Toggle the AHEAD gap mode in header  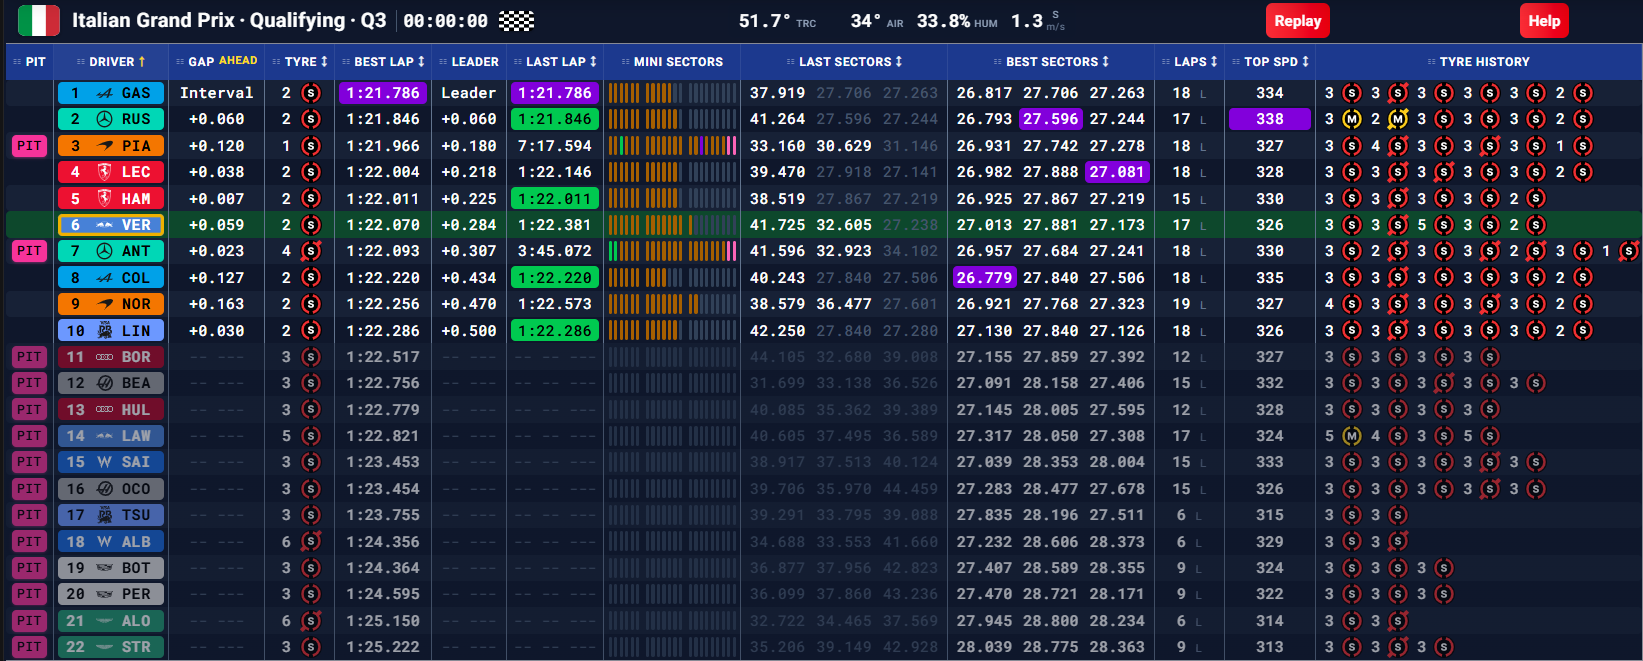click(x=238, y=61)
